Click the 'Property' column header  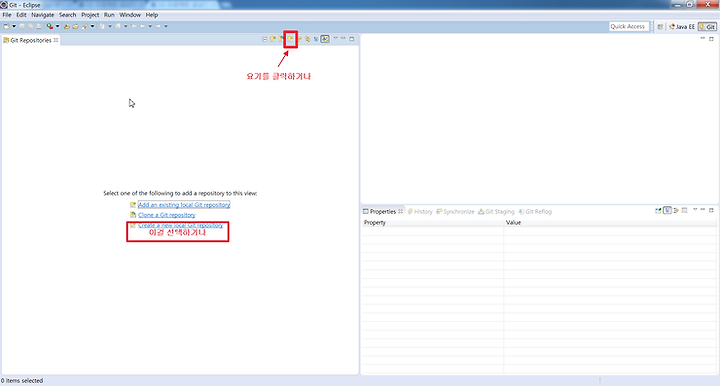[433, 223]
